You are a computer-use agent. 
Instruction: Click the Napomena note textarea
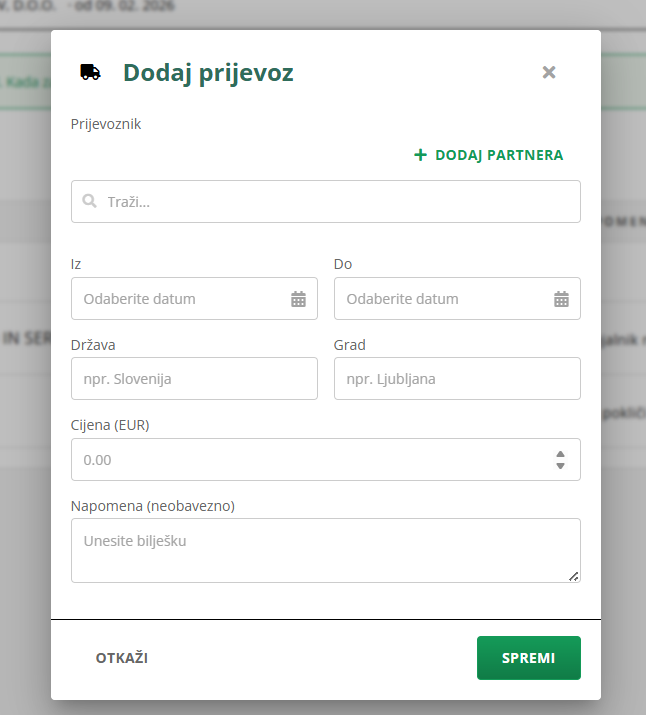point(325,550)
